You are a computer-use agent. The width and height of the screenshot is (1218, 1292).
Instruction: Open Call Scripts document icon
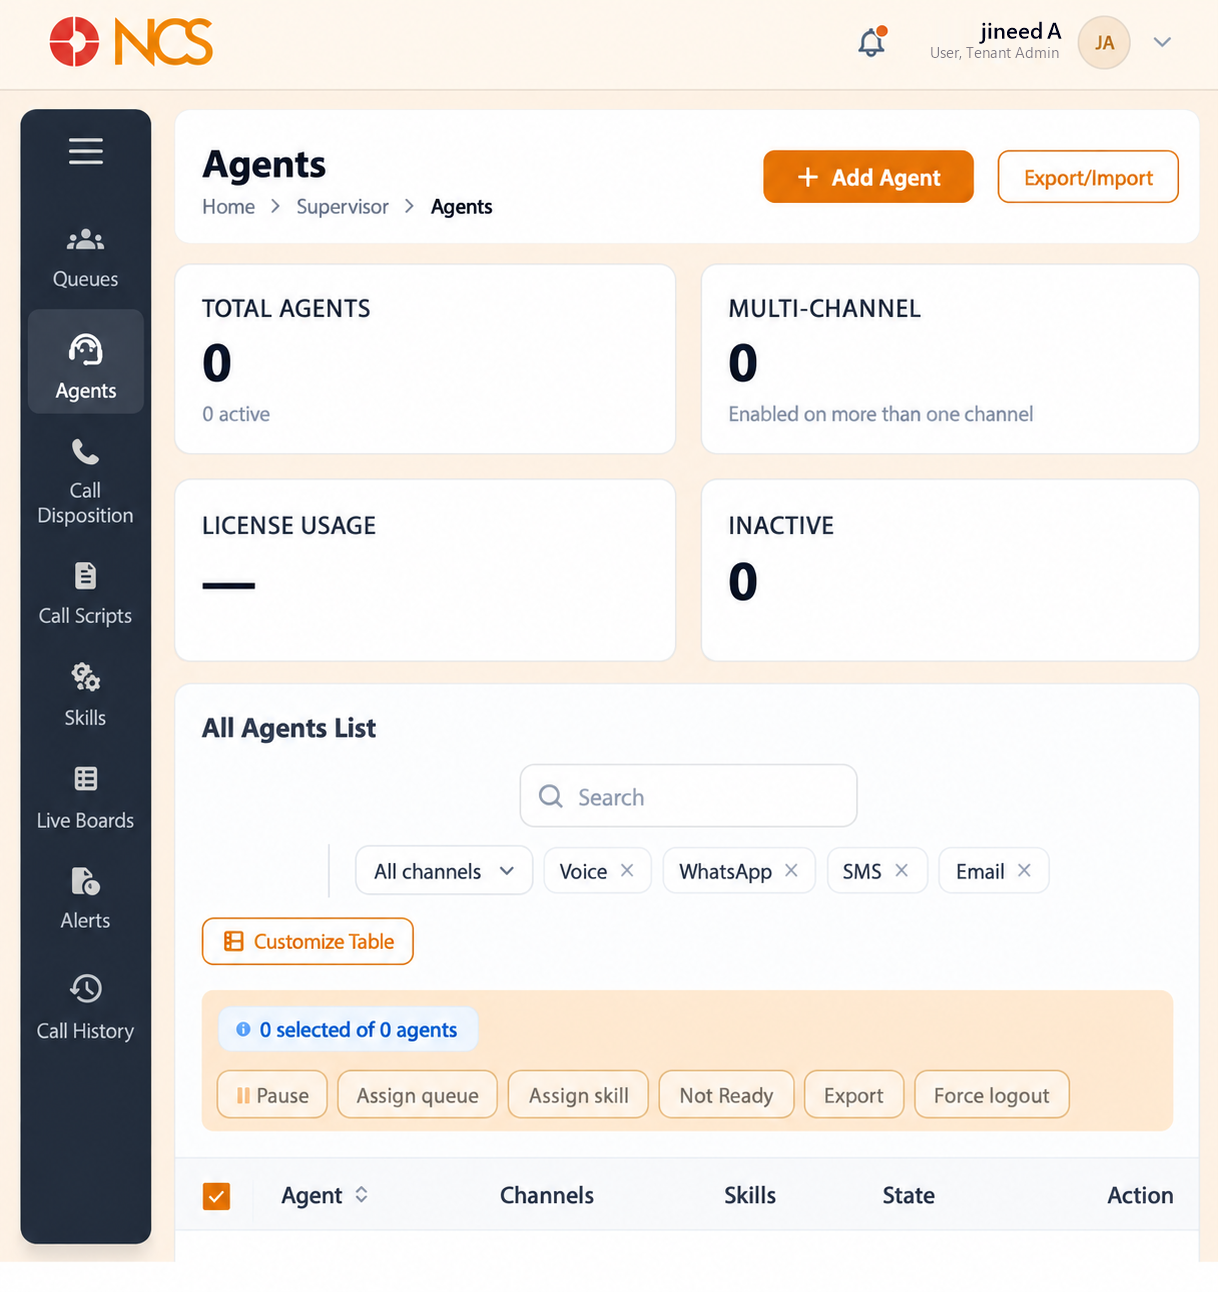[86, 576]
